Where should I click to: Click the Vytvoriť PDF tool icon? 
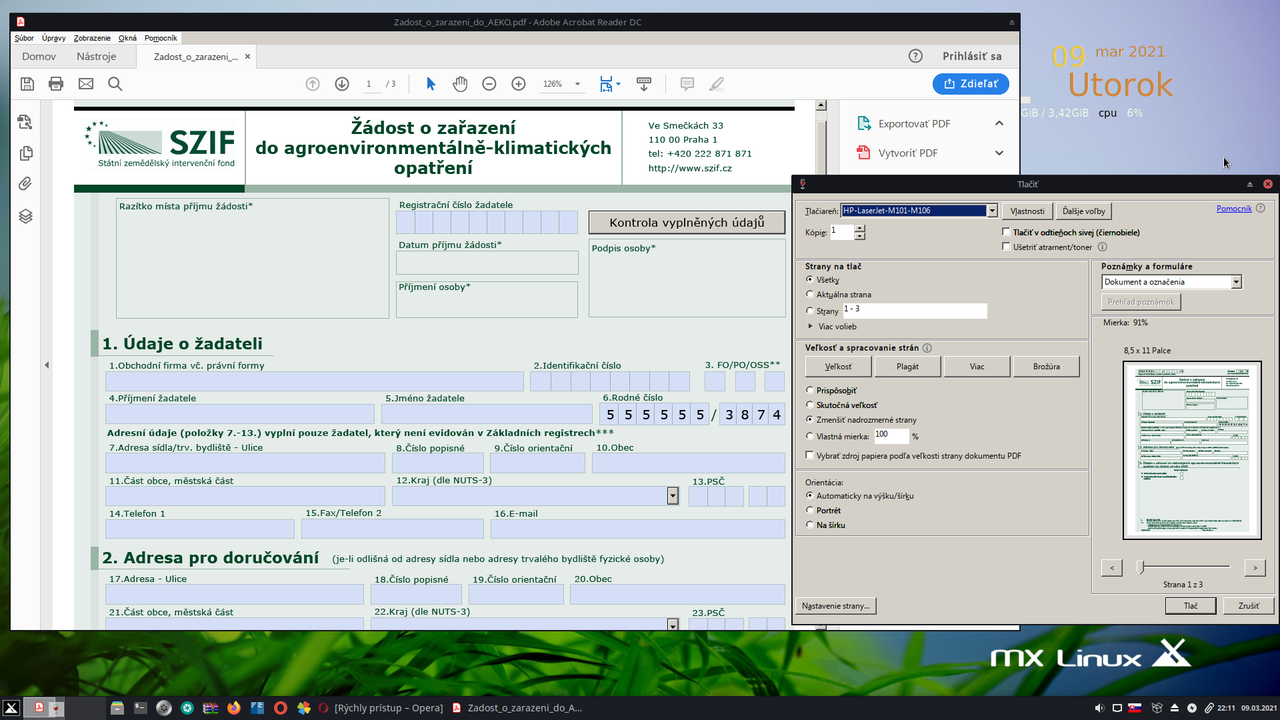[864, 153]
